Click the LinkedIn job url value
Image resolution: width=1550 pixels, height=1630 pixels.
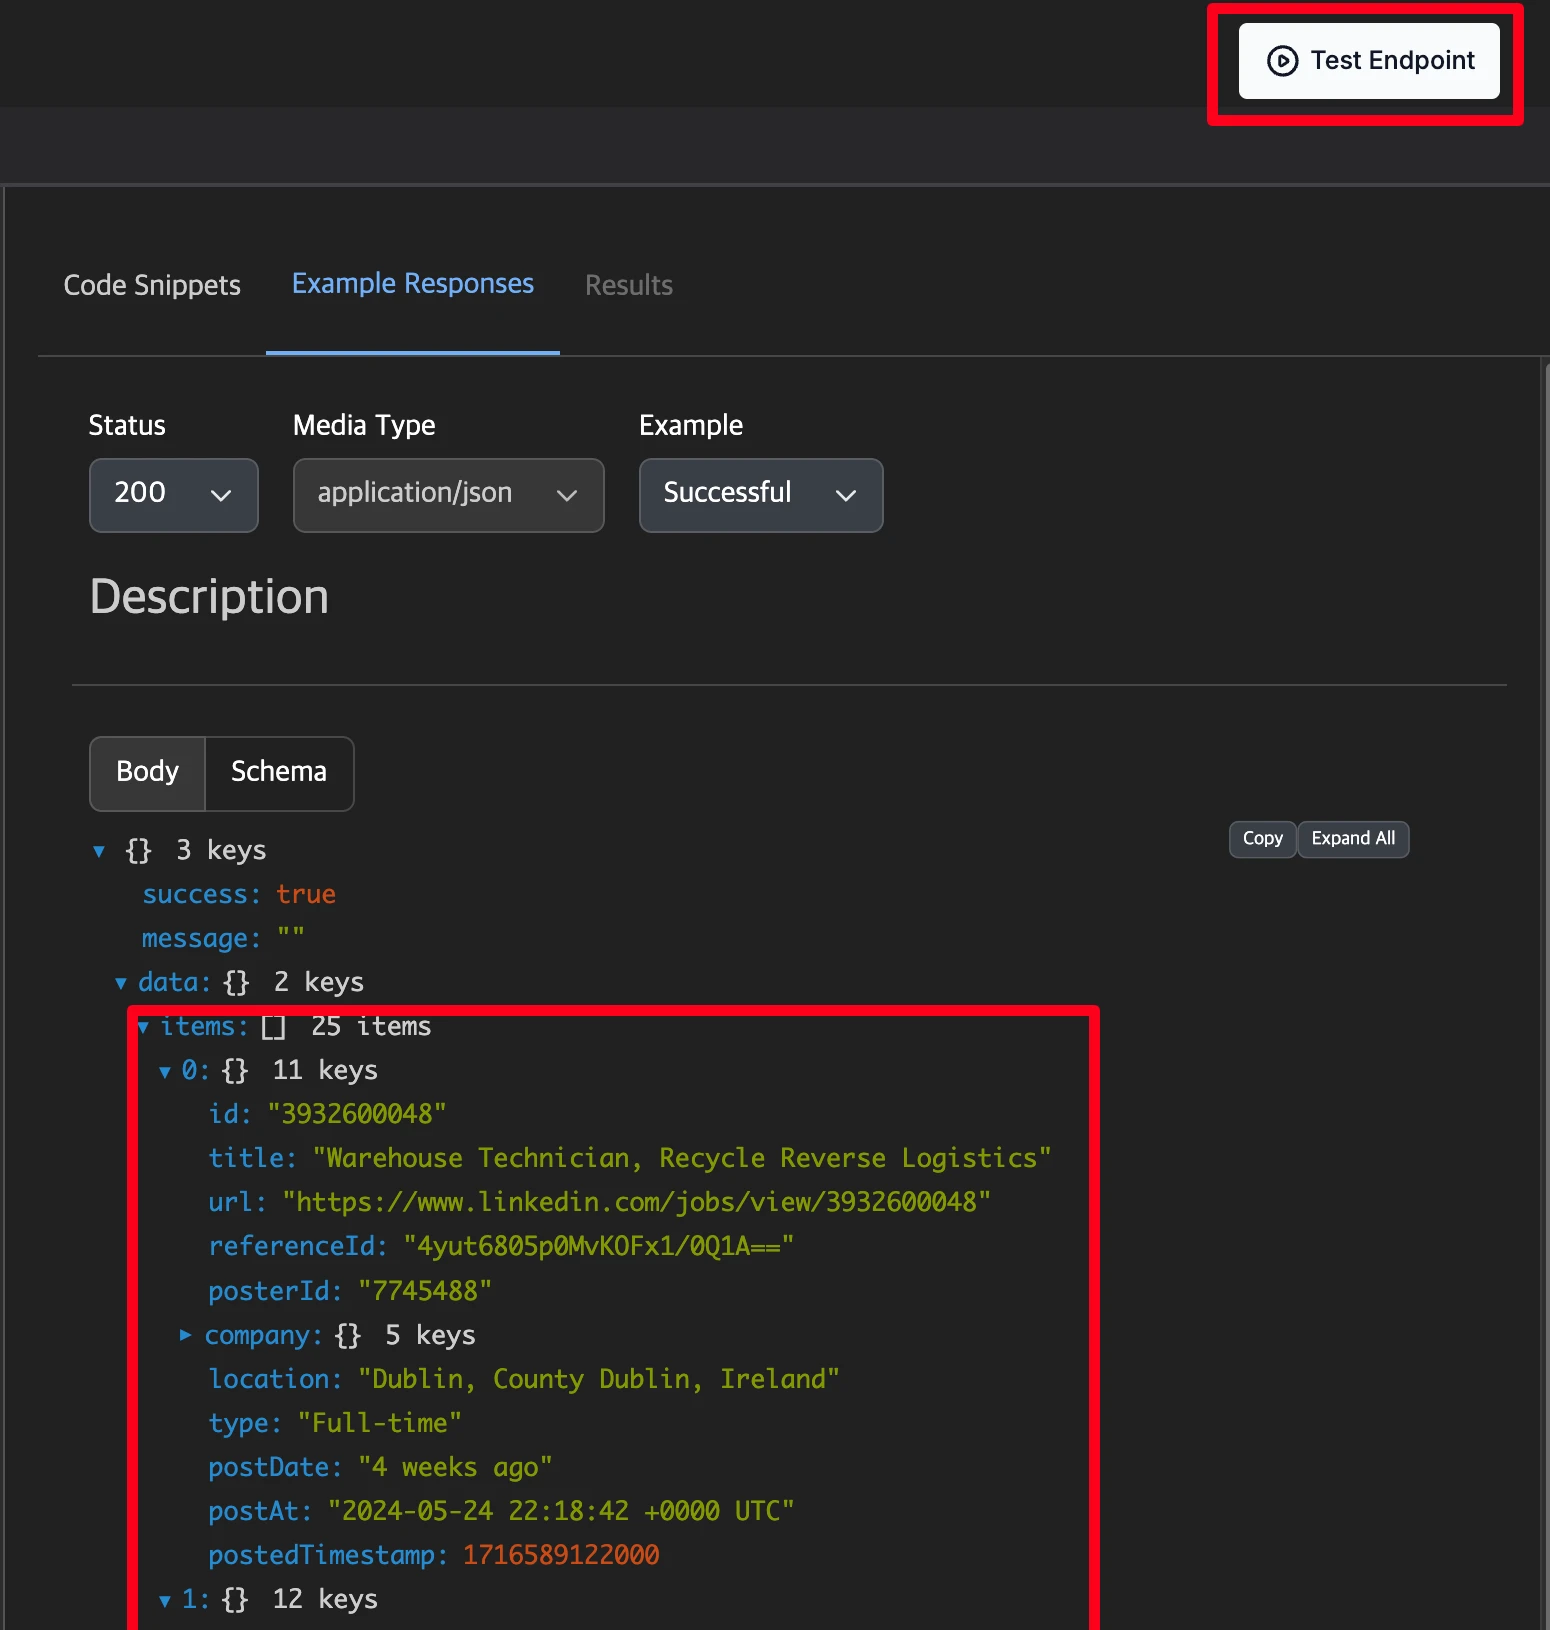[636, 1202]
